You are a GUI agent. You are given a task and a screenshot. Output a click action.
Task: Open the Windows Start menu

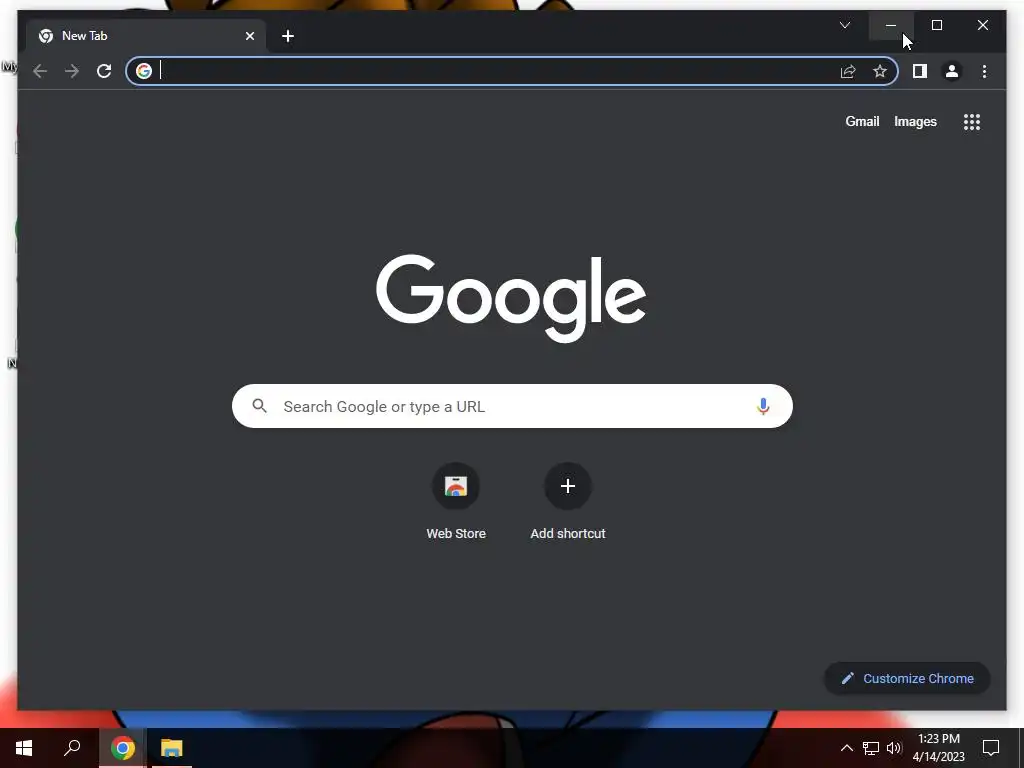24,748
